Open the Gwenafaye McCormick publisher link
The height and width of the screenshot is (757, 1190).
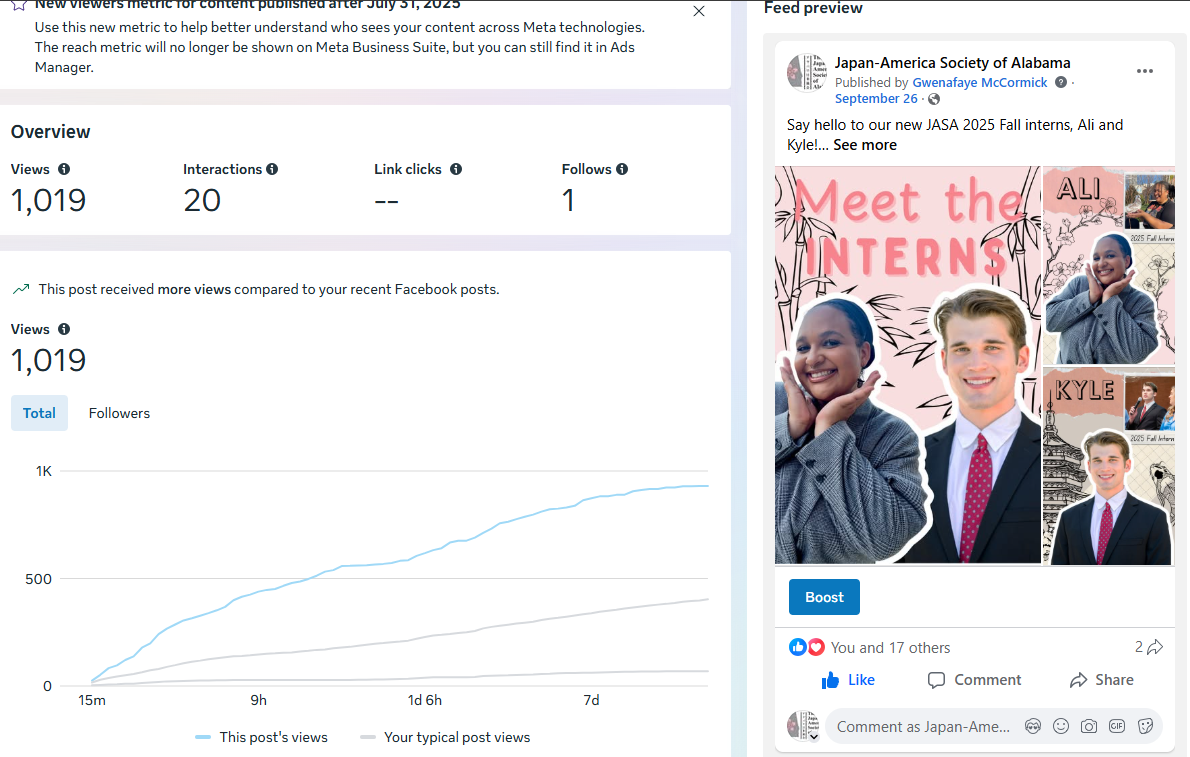click(x=980, y=83)
